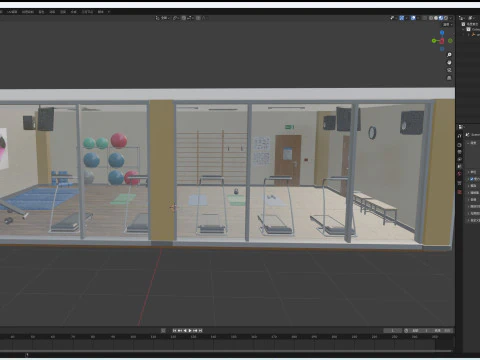Open the Tool properties tab
Image resolution: width=480 pixels, height=360 pixels.
460,136
